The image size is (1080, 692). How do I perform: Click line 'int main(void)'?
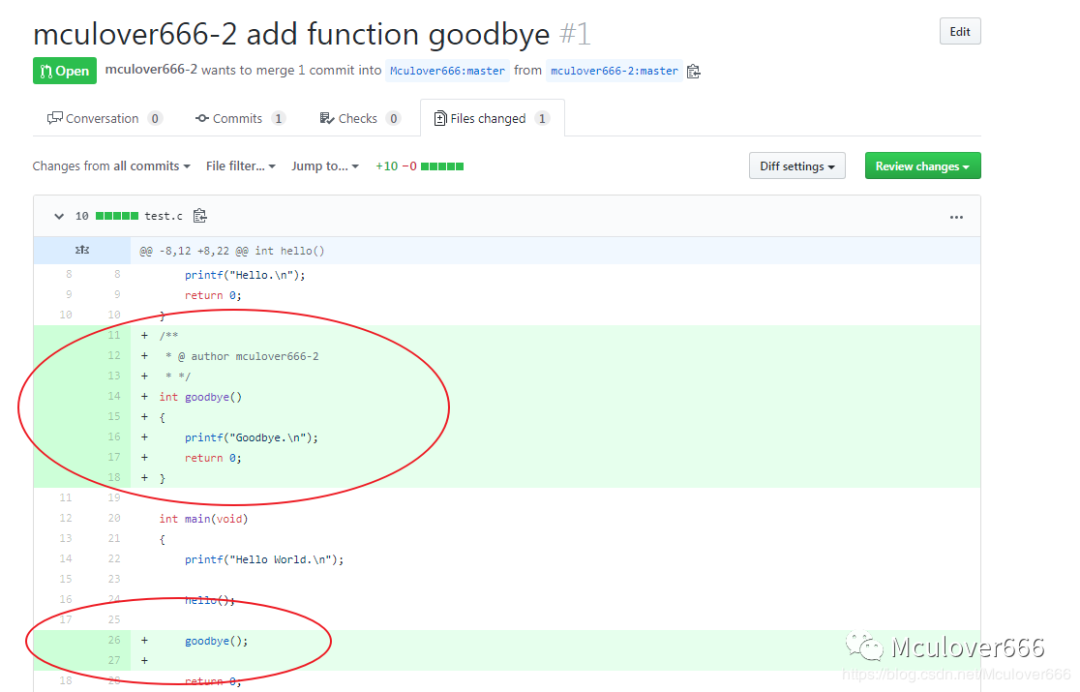pyautogui.click(x=203, y=518)
